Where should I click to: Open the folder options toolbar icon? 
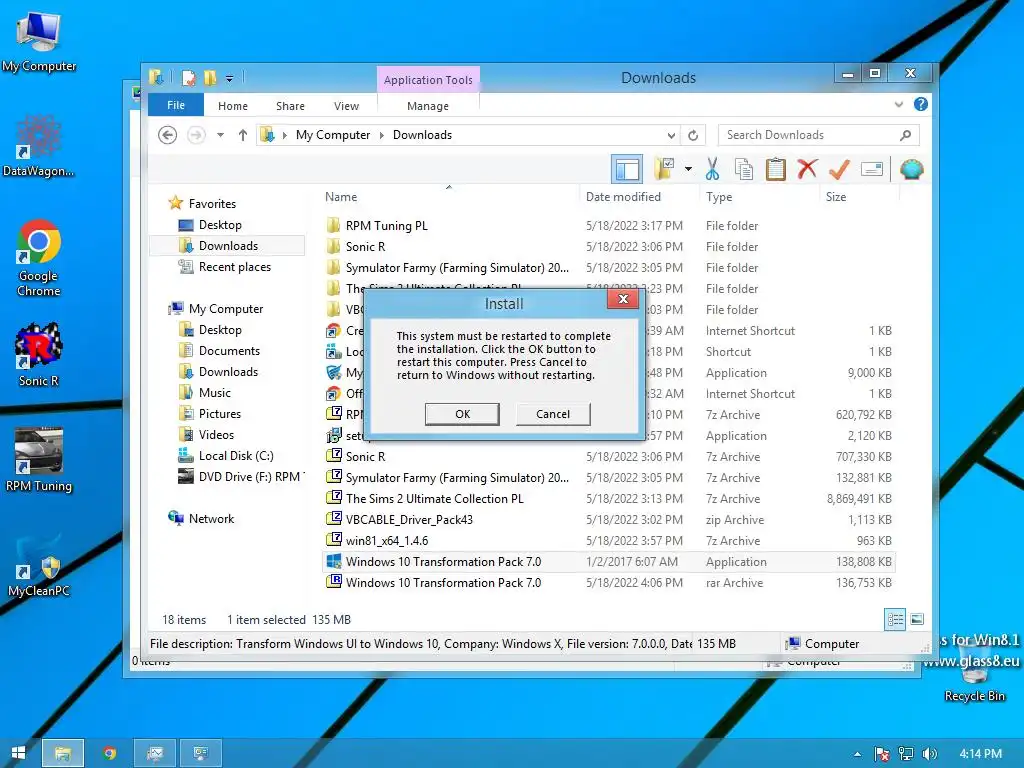(x=665, y=169)
